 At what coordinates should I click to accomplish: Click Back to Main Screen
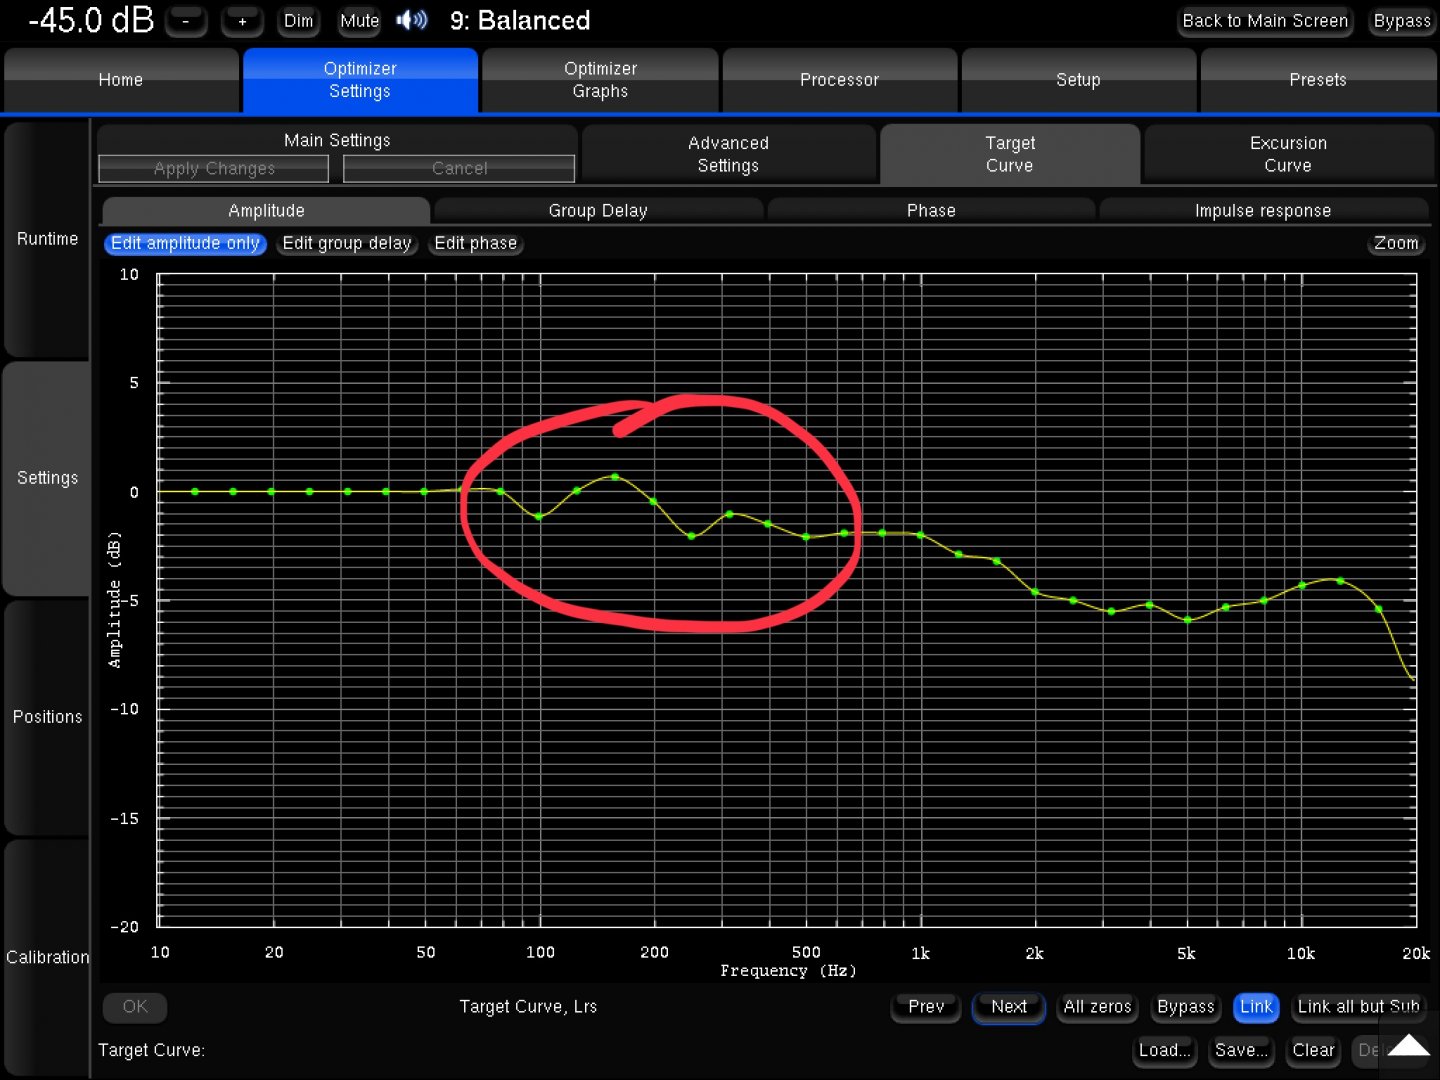1264,21
